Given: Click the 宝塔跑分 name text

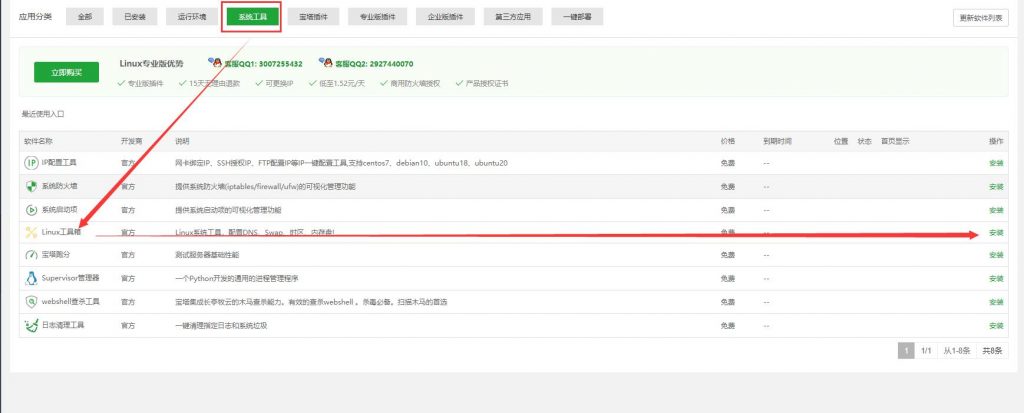Looking at the screenshot, I should 56,254.
